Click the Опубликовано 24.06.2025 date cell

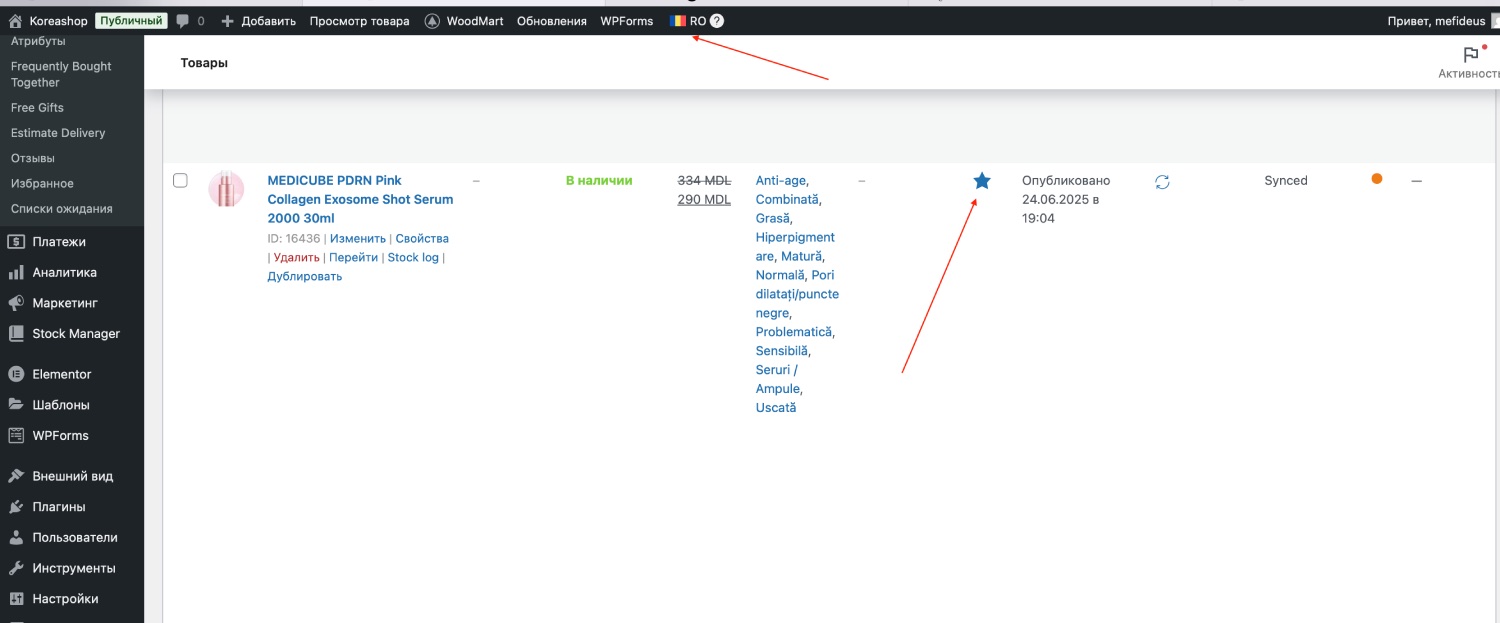tap(1066, 199)
